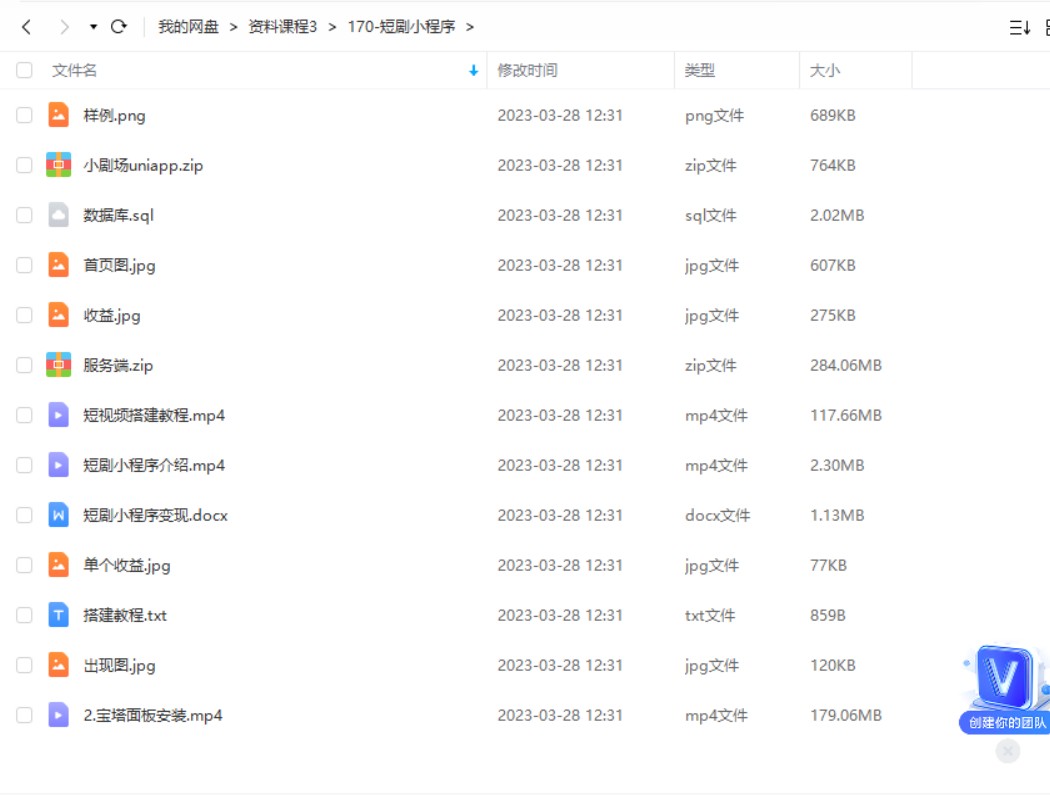Select file name 收益.jpg

point(112,316)
